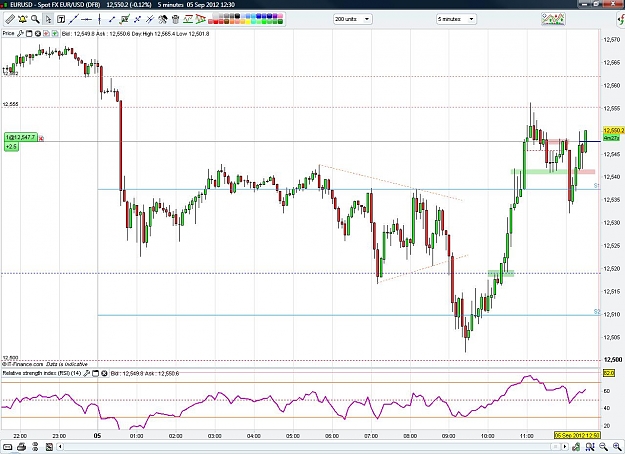Pick the diagonal trend line tool
The image size is (625, 454).
74,19
